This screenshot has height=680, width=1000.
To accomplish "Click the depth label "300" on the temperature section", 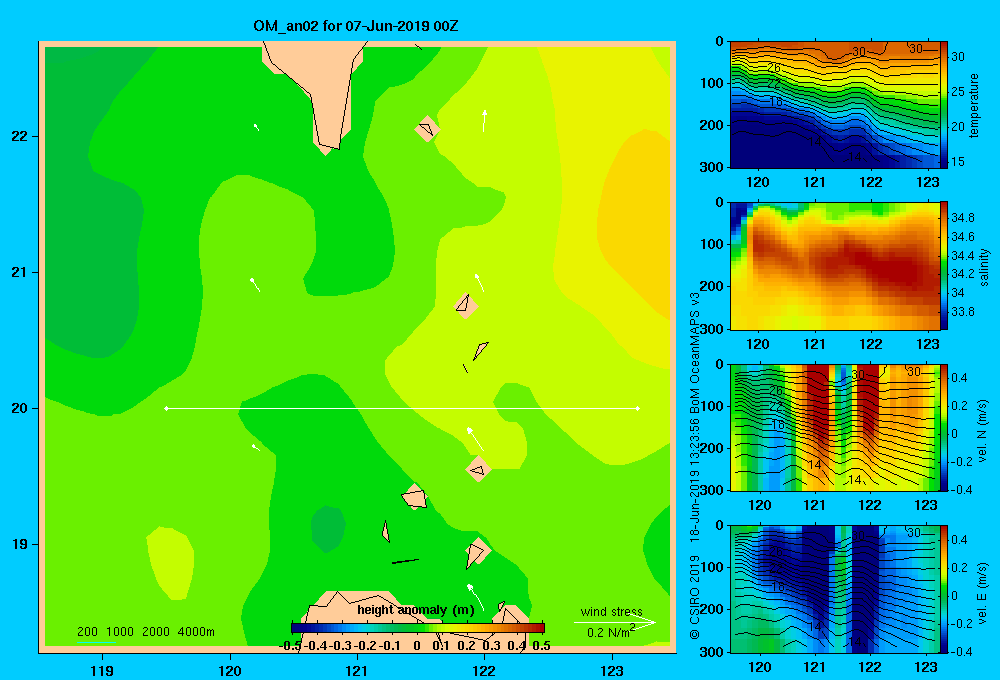I will (x=712, y=167).
